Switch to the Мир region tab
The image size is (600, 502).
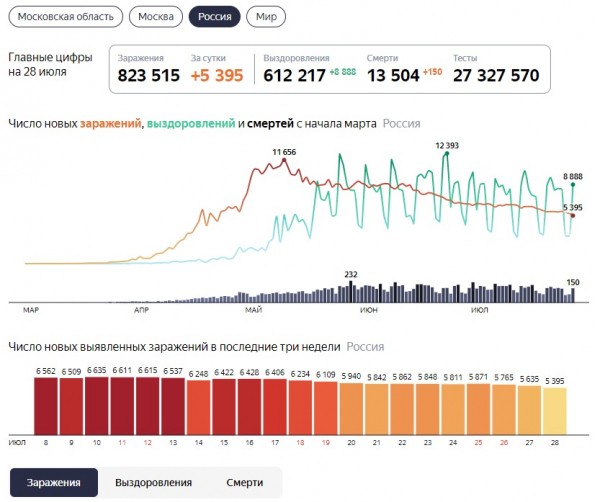[x=267, y=18]
